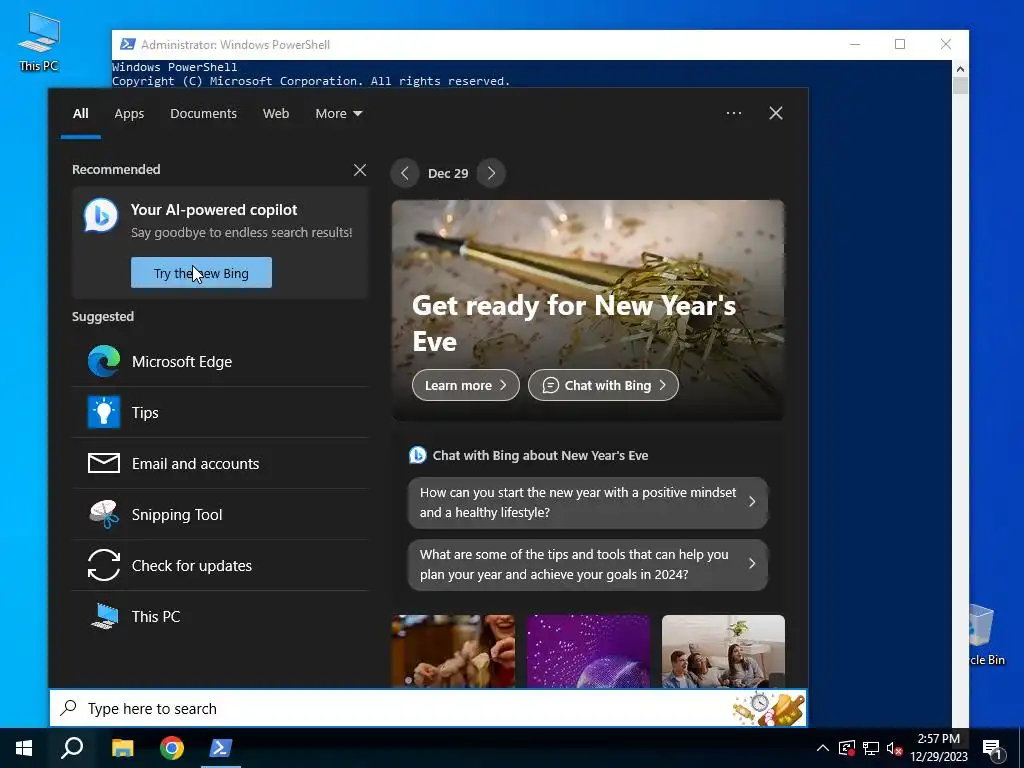
Task: Open the purple disco ball thumbnail
Action: (x=588, y=651)
